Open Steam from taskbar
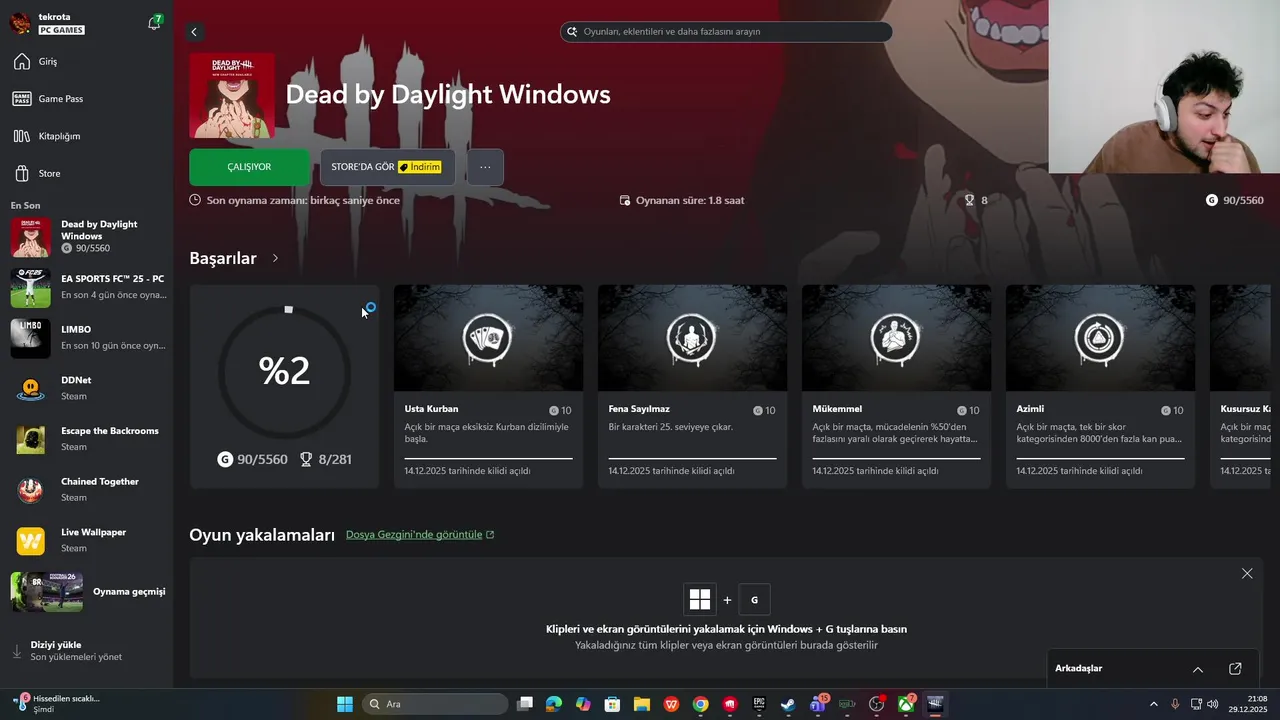 point(788,704)
